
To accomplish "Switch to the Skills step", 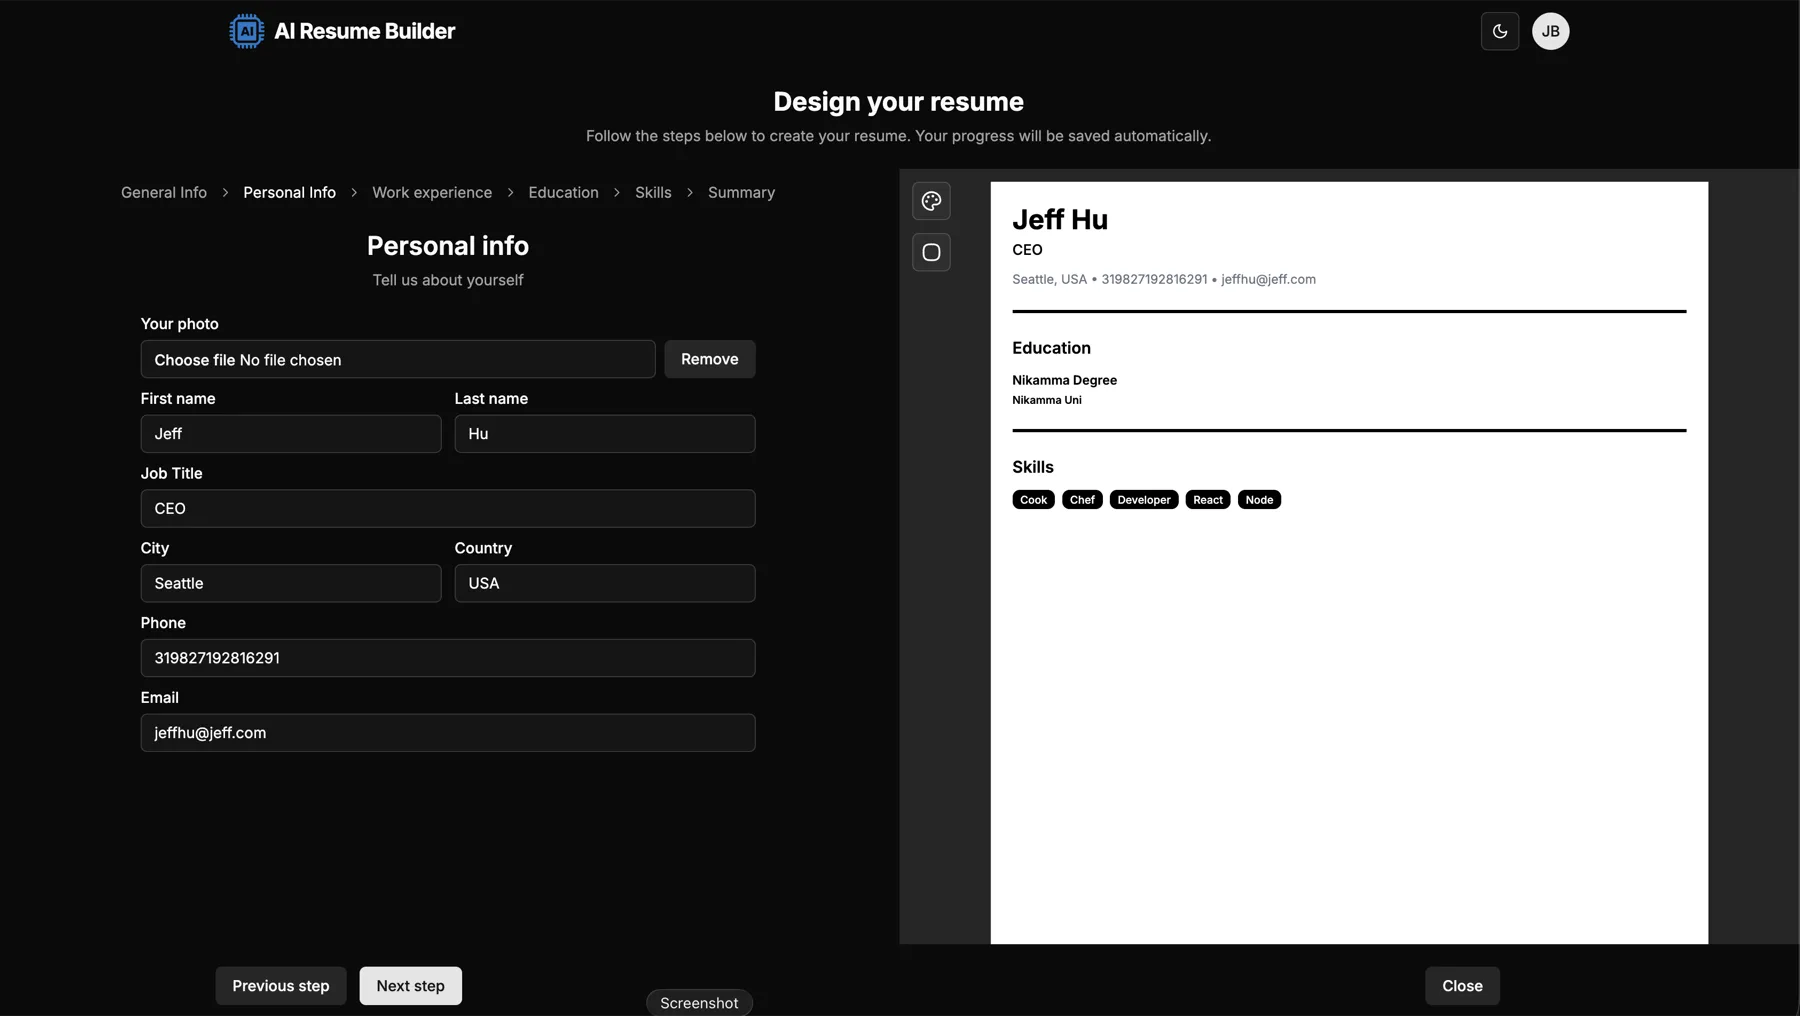I will pos(653,192).
